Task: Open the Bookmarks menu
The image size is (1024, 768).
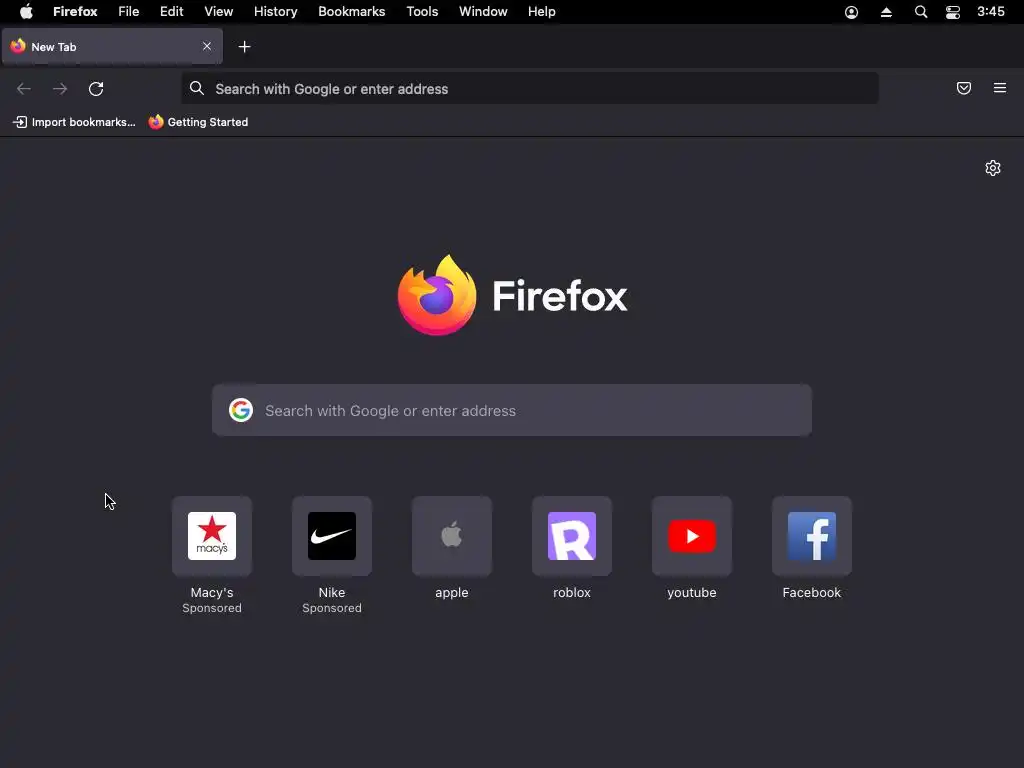Action: point(351,12)
